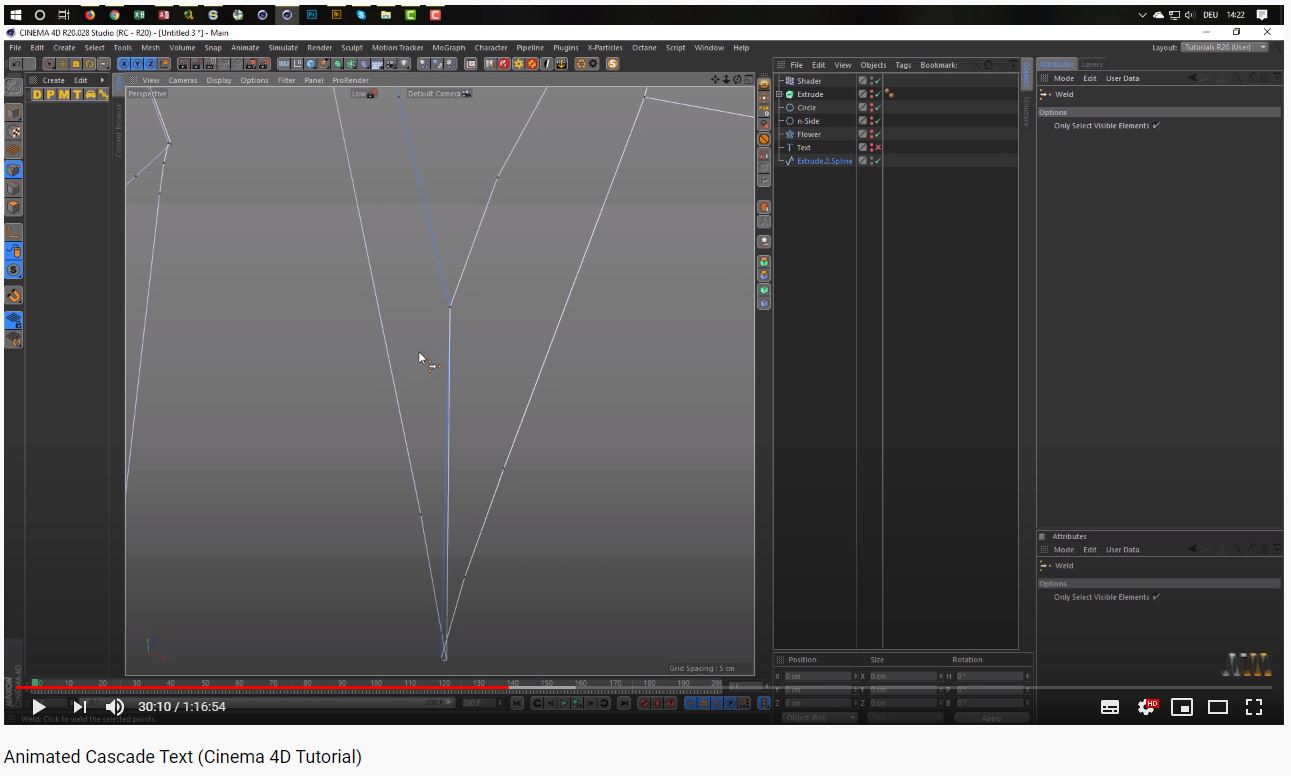The height and width of the screenshot is (776, 1291).
Task: Open Object Manager Objects menu
Action: (x=873, y=65)
